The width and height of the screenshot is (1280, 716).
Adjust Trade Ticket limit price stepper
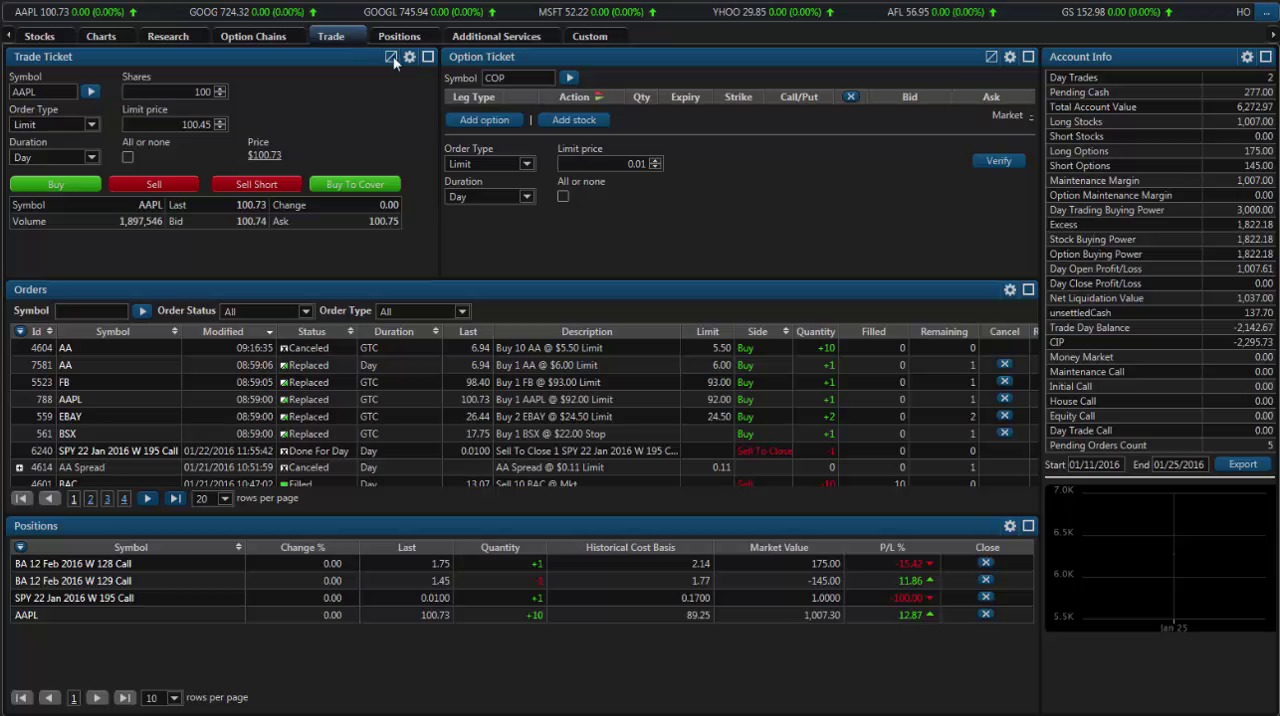click(x=220, y=125)
